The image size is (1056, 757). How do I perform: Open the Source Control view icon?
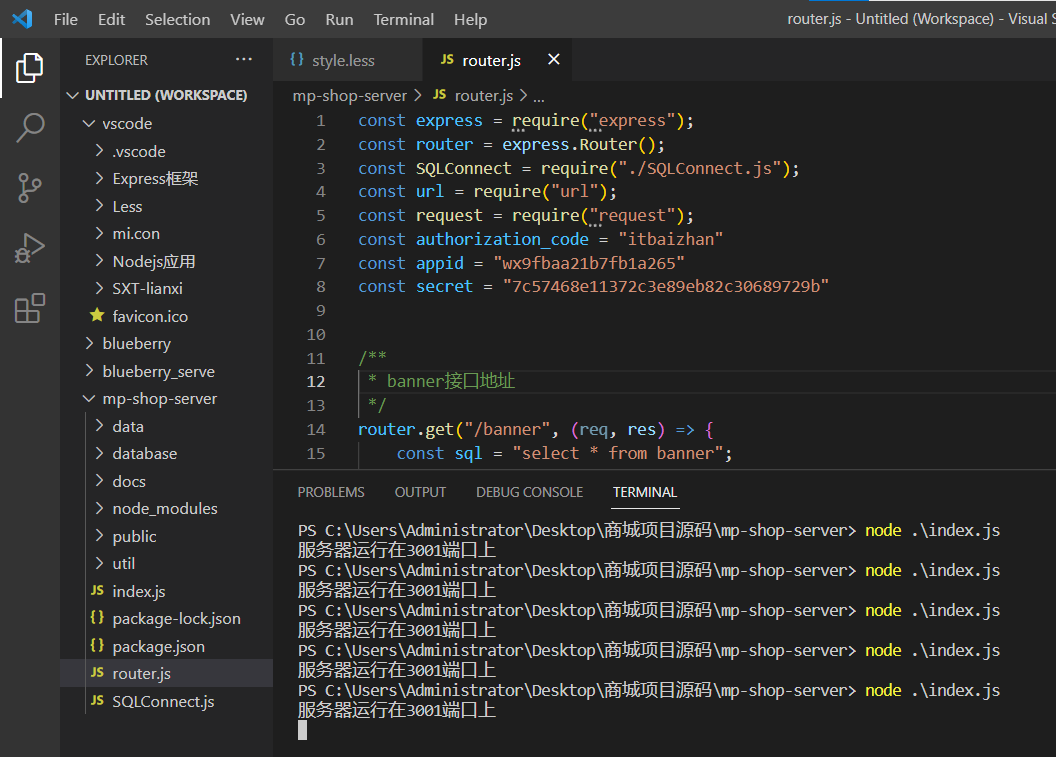(x=30, y=188)
